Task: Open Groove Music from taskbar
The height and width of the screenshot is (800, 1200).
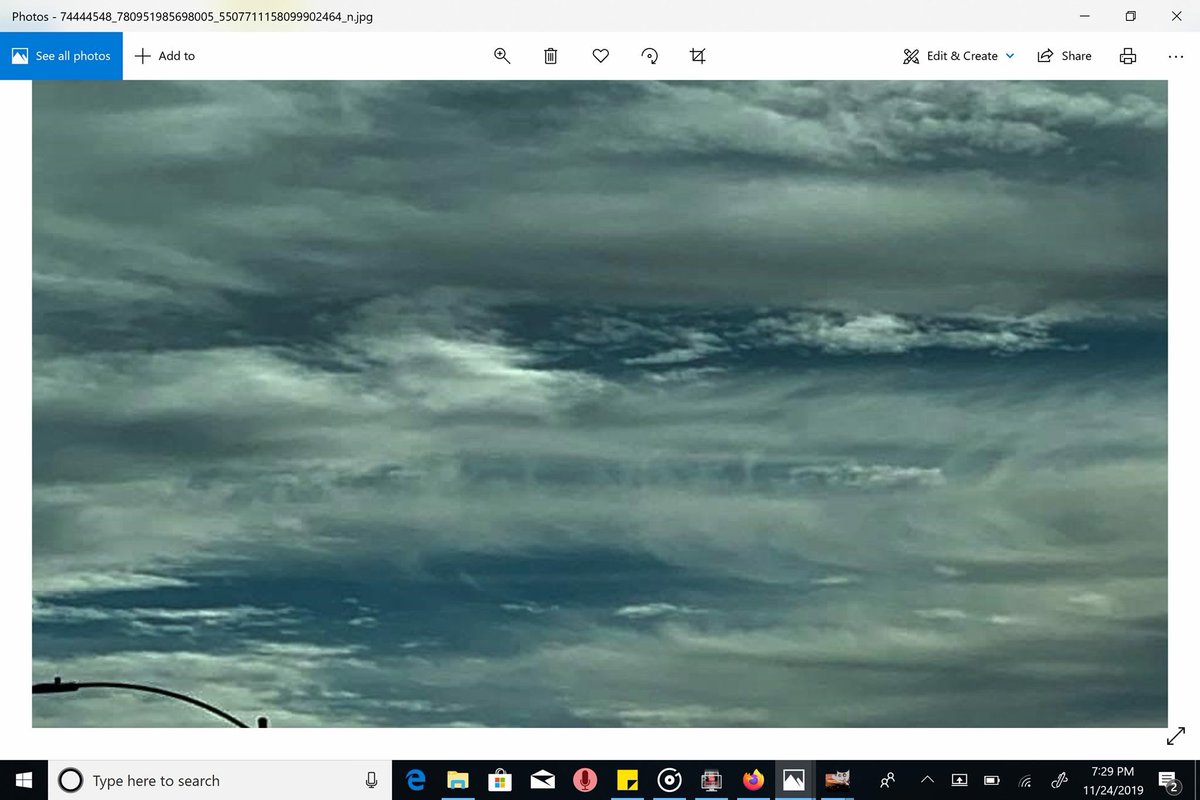Action: 669,780
